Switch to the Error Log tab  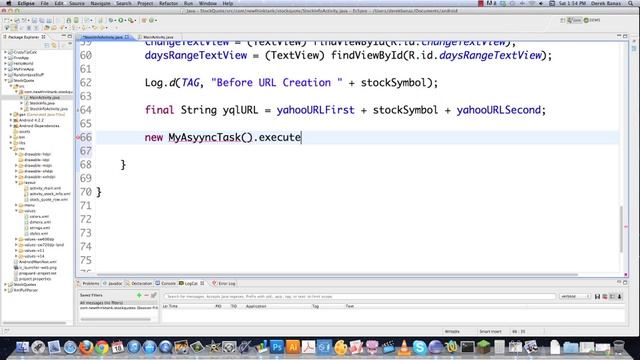tap(224, 283)
